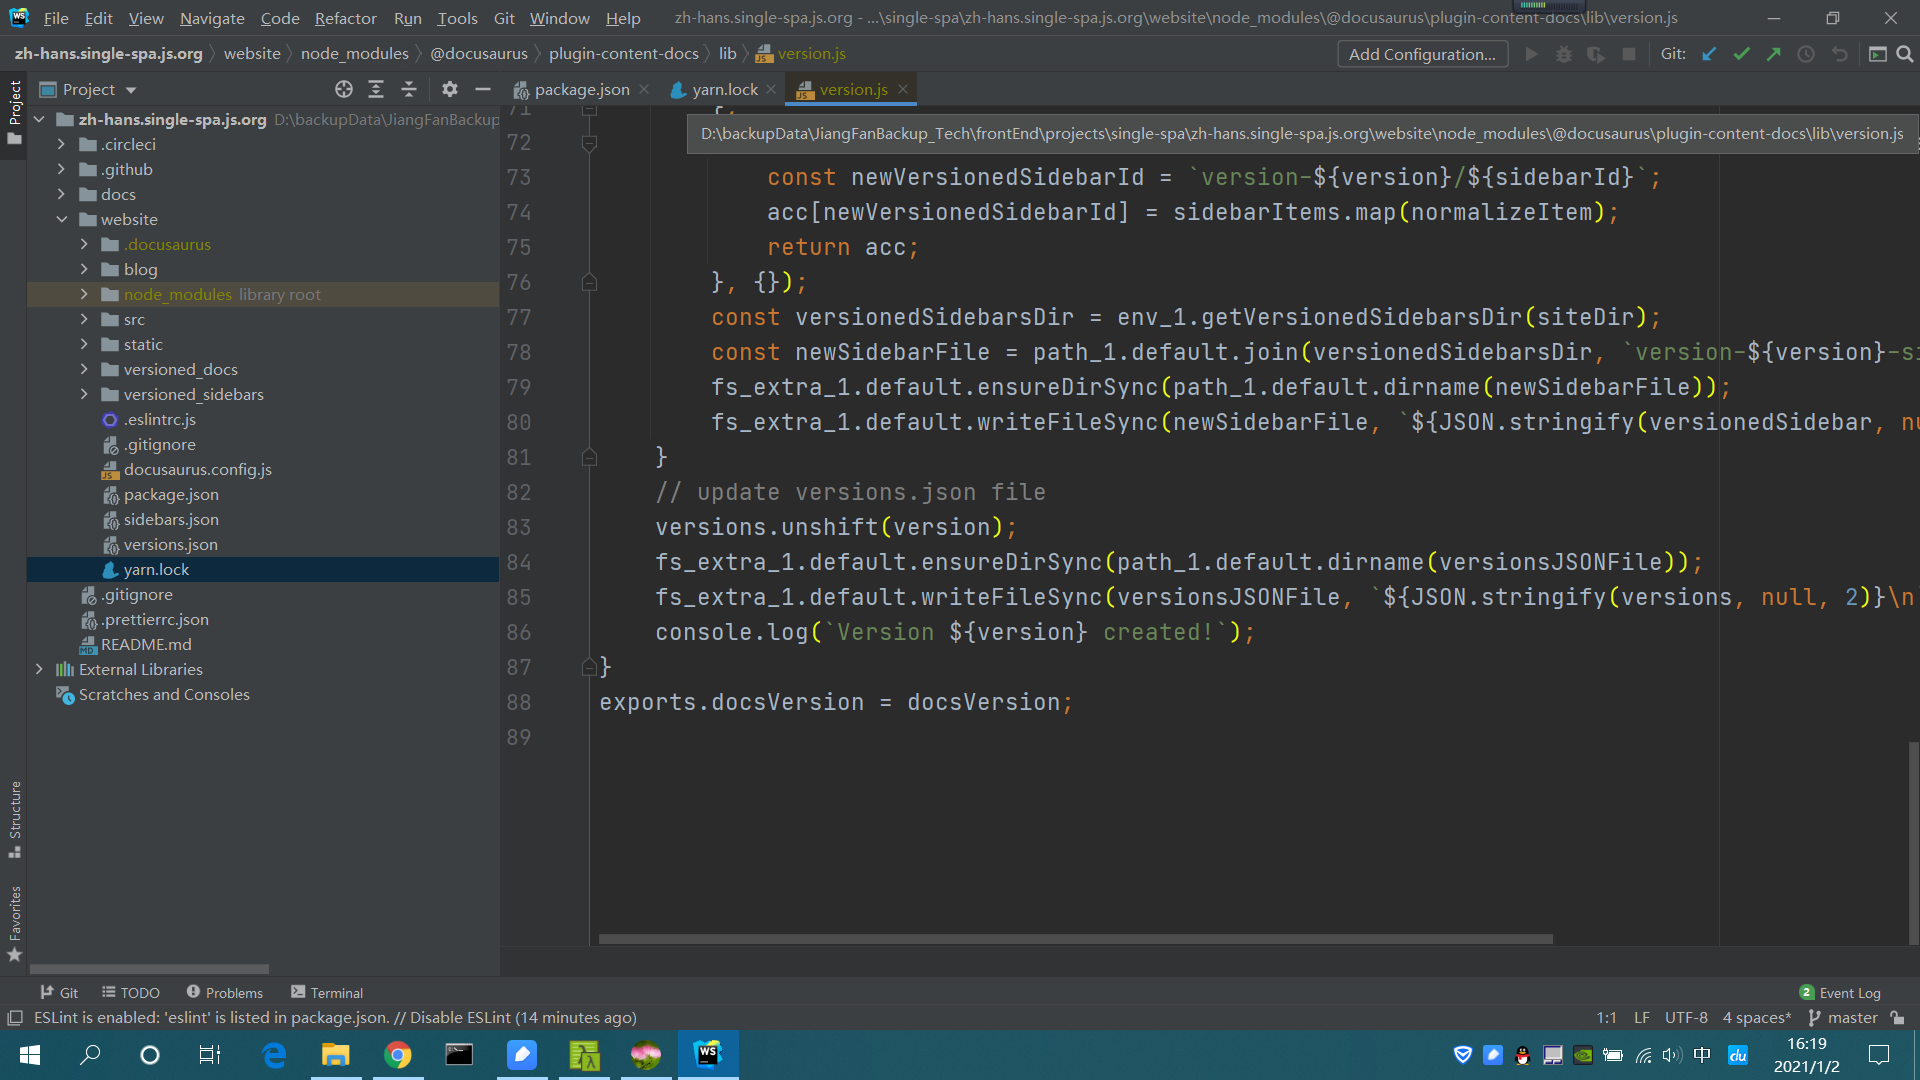Locate open file with the crosshair icon

344,89
